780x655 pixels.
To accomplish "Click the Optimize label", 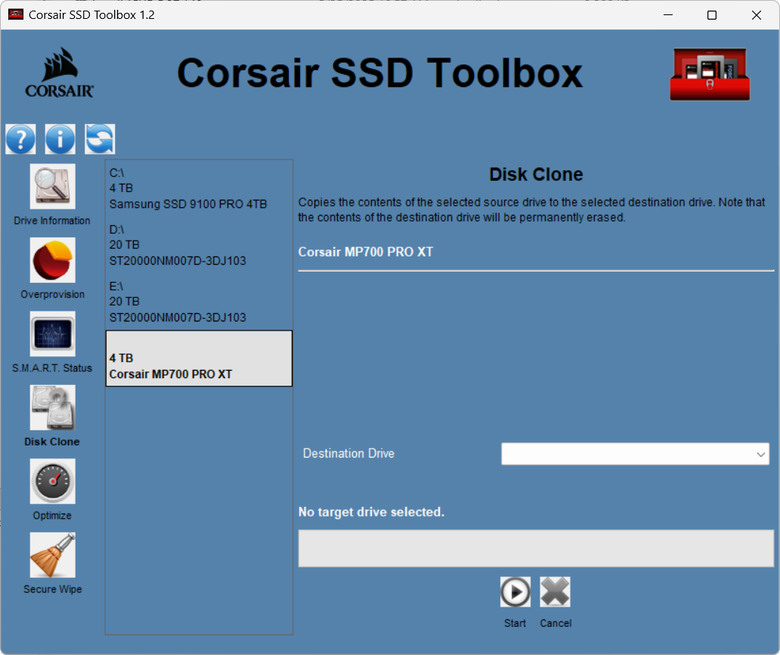I will 52,515.
